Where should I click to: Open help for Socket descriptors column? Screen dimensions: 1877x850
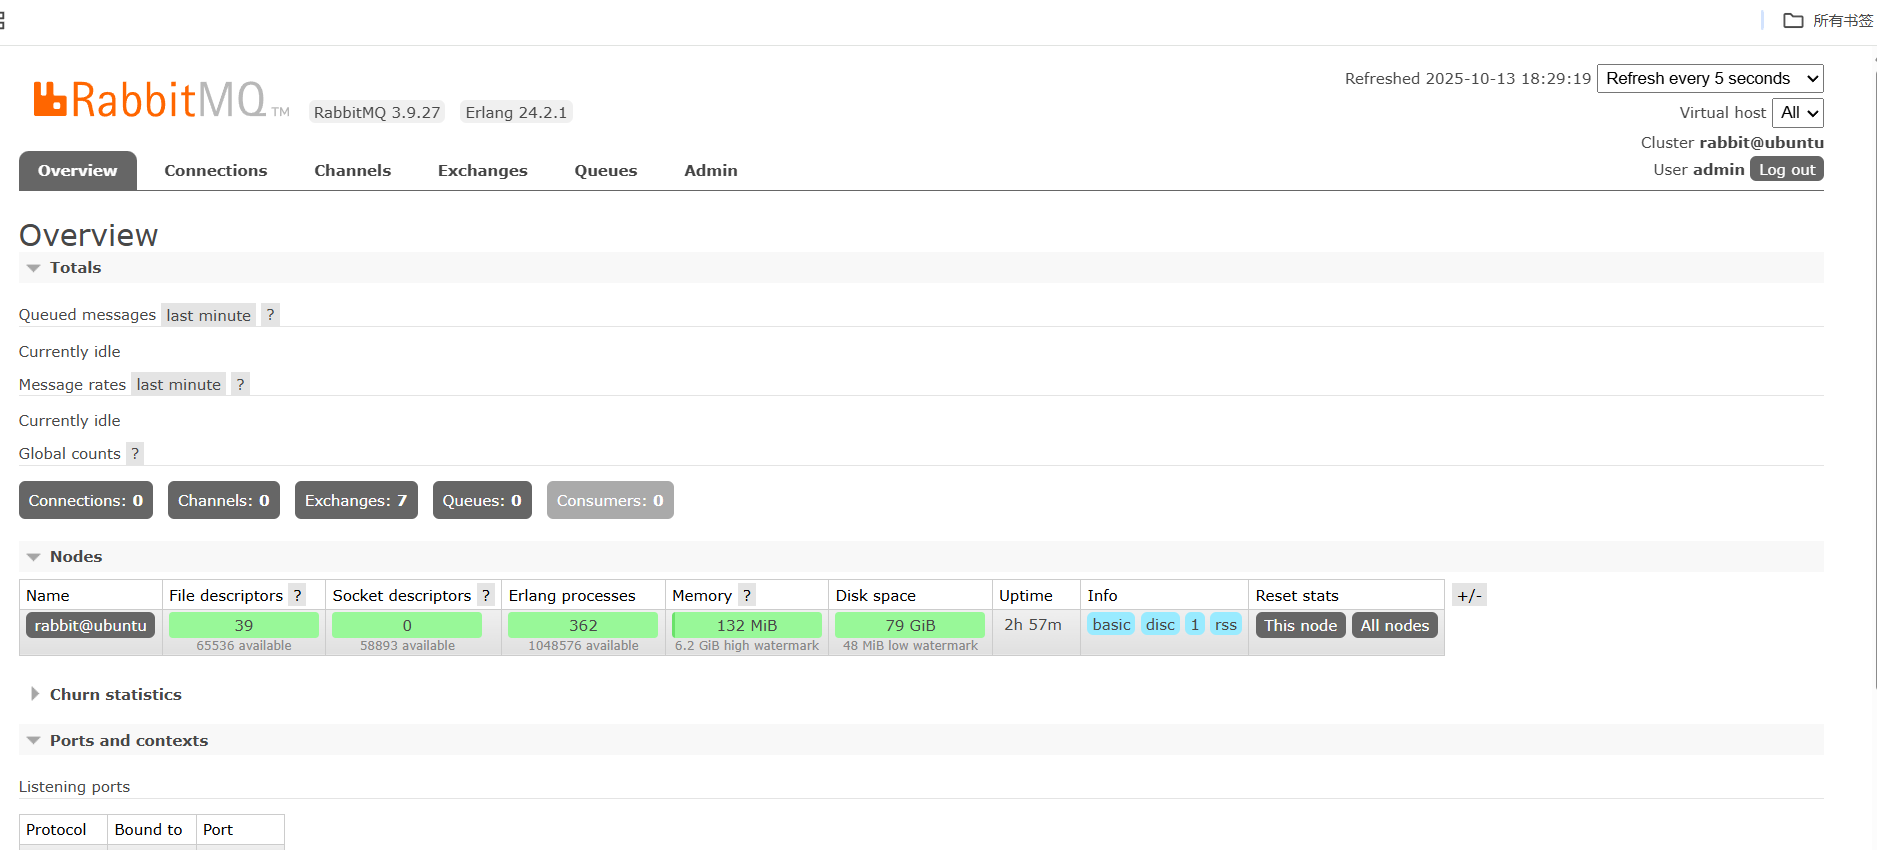click(x=486, y=595)
